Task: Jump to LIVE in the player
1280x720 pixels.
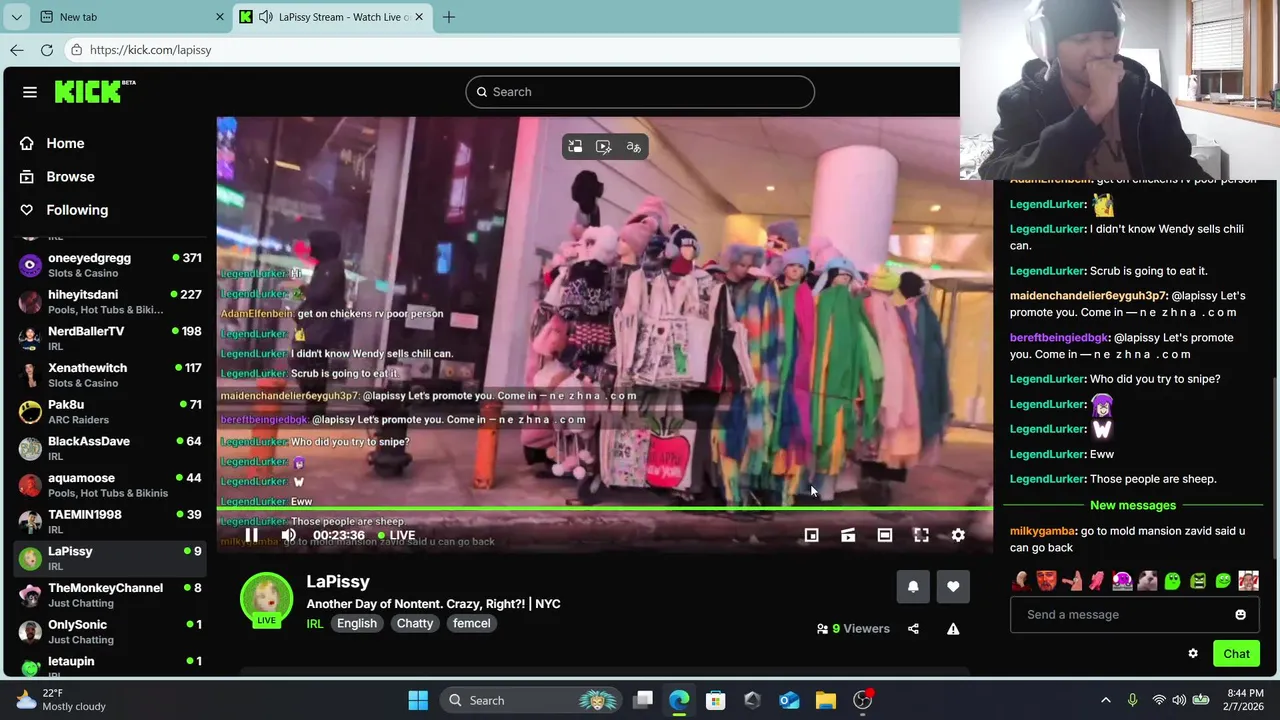Action: 397,535
